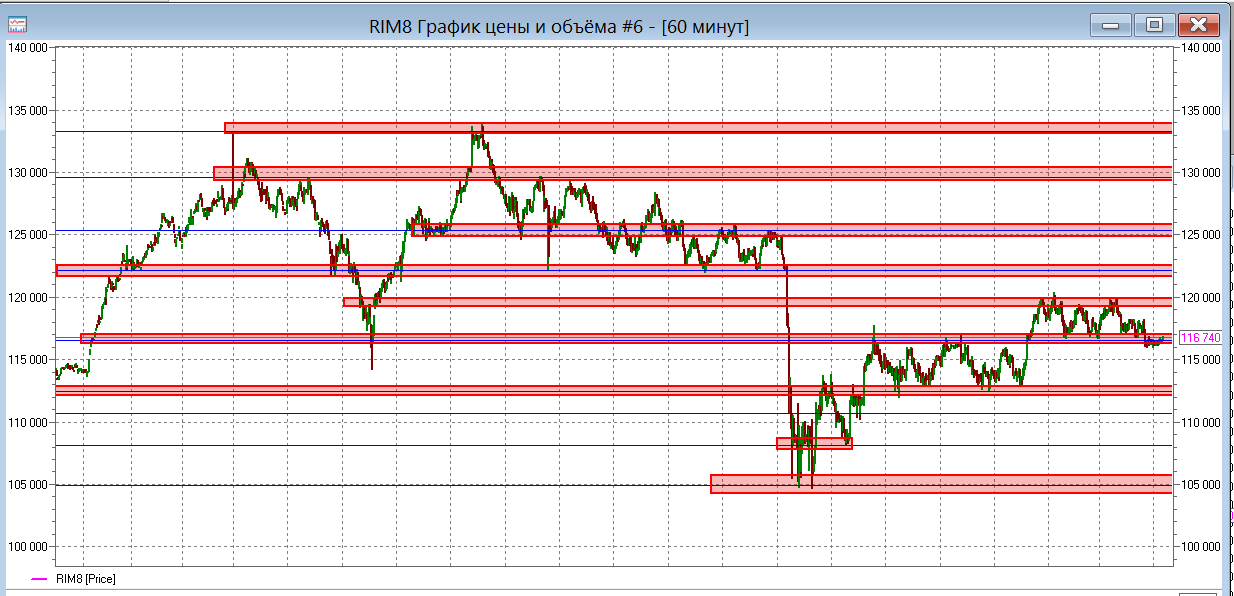Select the red zone rectangle at 105 000
1234x596 pixels.
coord(941,484)
